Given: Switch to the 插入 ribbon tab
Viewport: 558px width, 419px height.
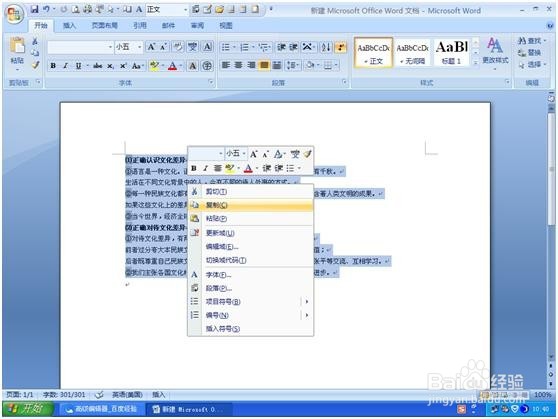Looking at the screenshot, I should click(x=69, y=25).
